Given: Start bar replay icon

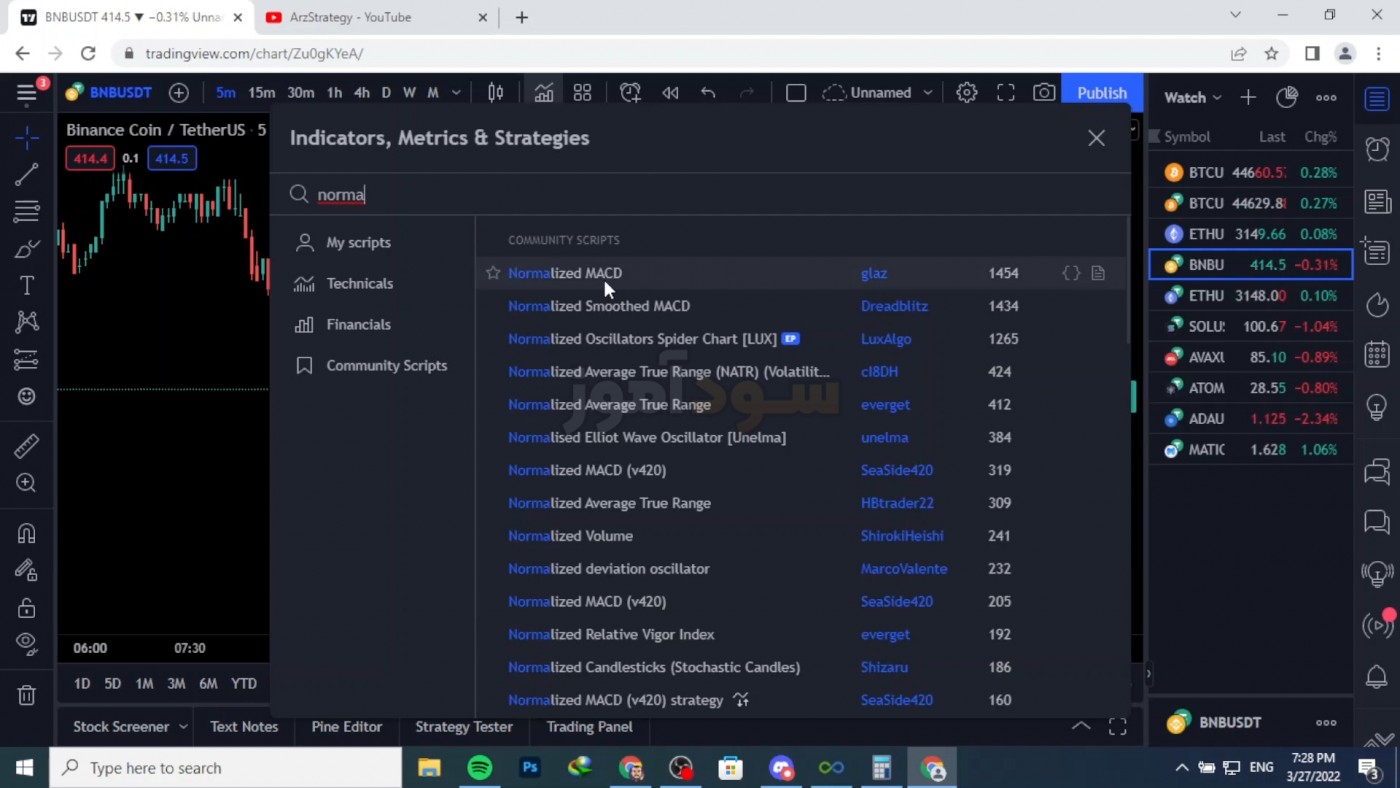Looking at the screenshot, I should pos(670,93).
